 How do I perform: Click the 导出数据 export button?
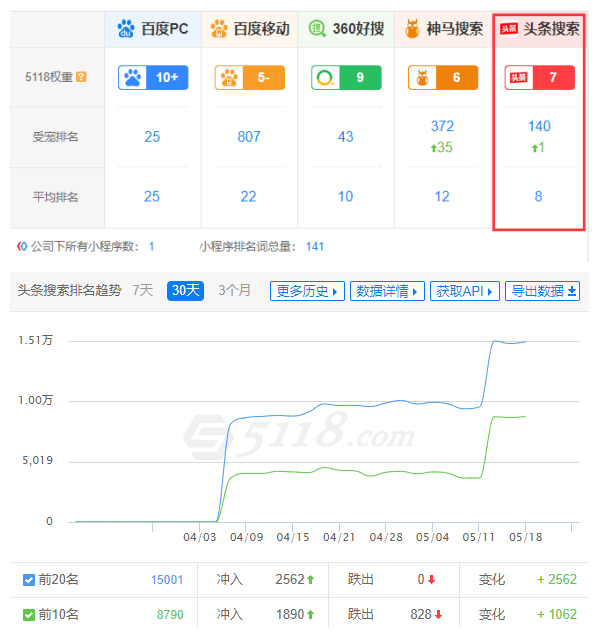[x=543, y=291]
